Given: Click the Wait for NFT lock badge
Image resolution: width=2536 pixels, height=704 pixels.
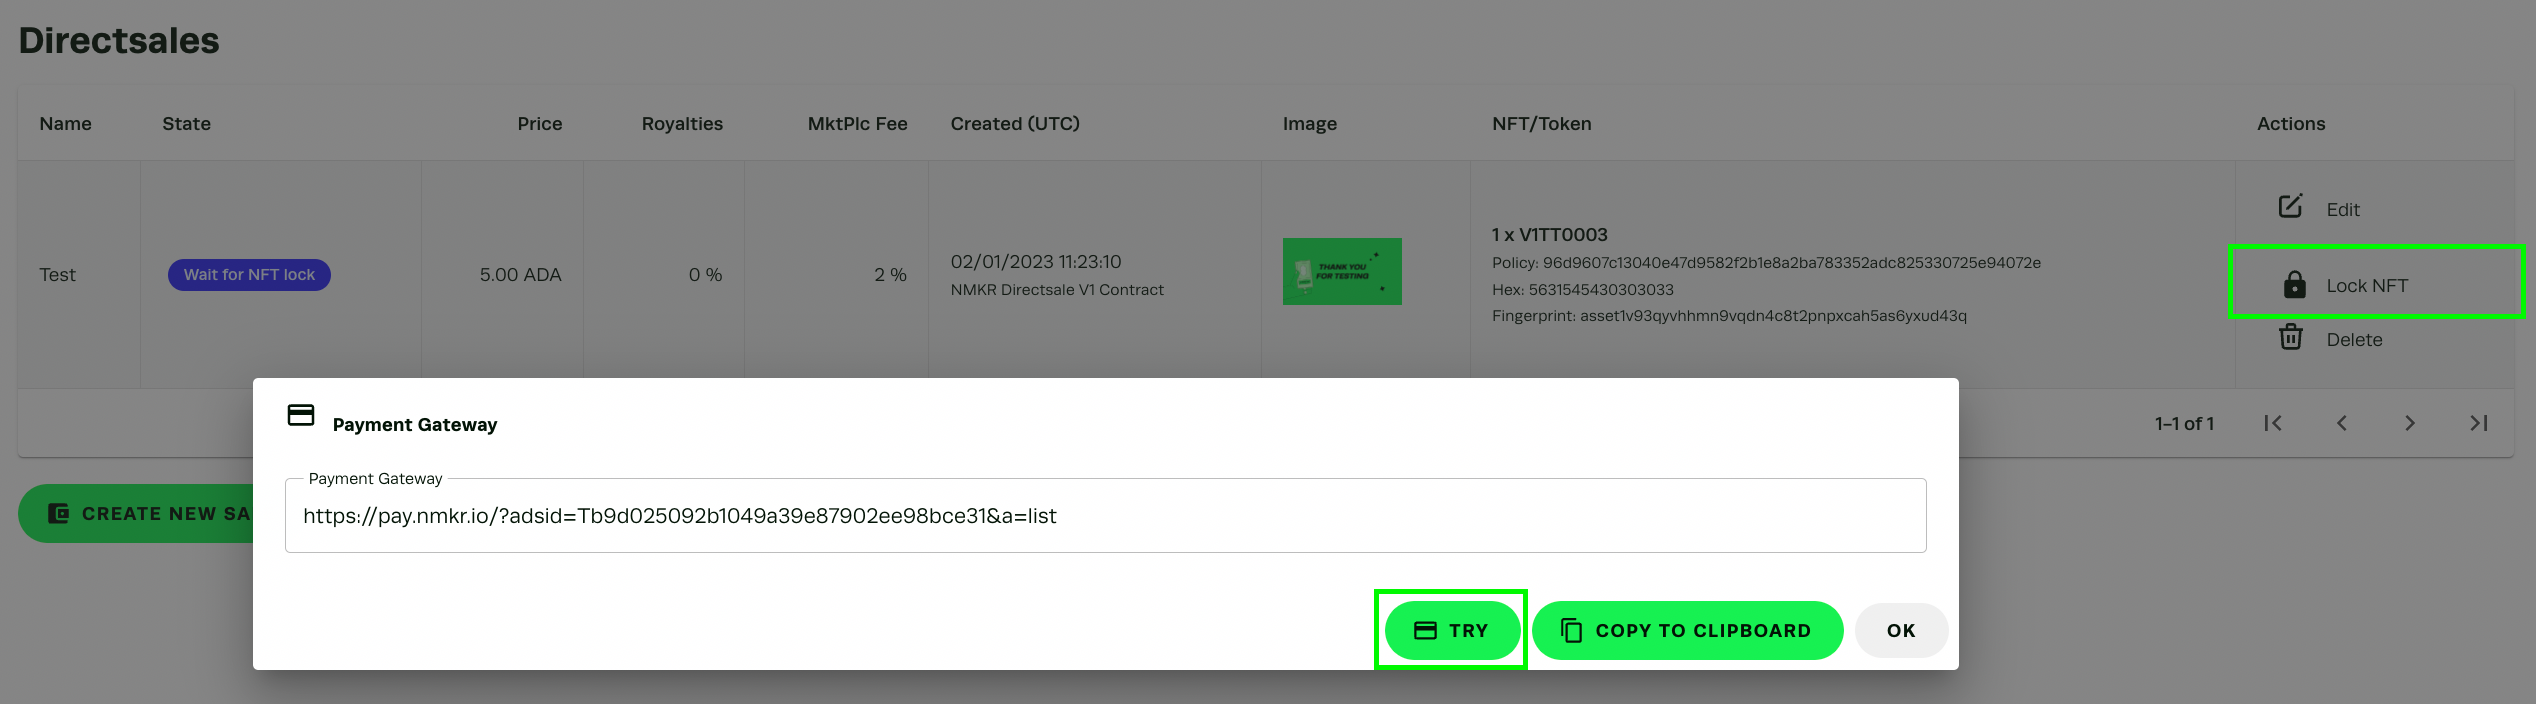Looking at the screenshot, I should 249,275.
